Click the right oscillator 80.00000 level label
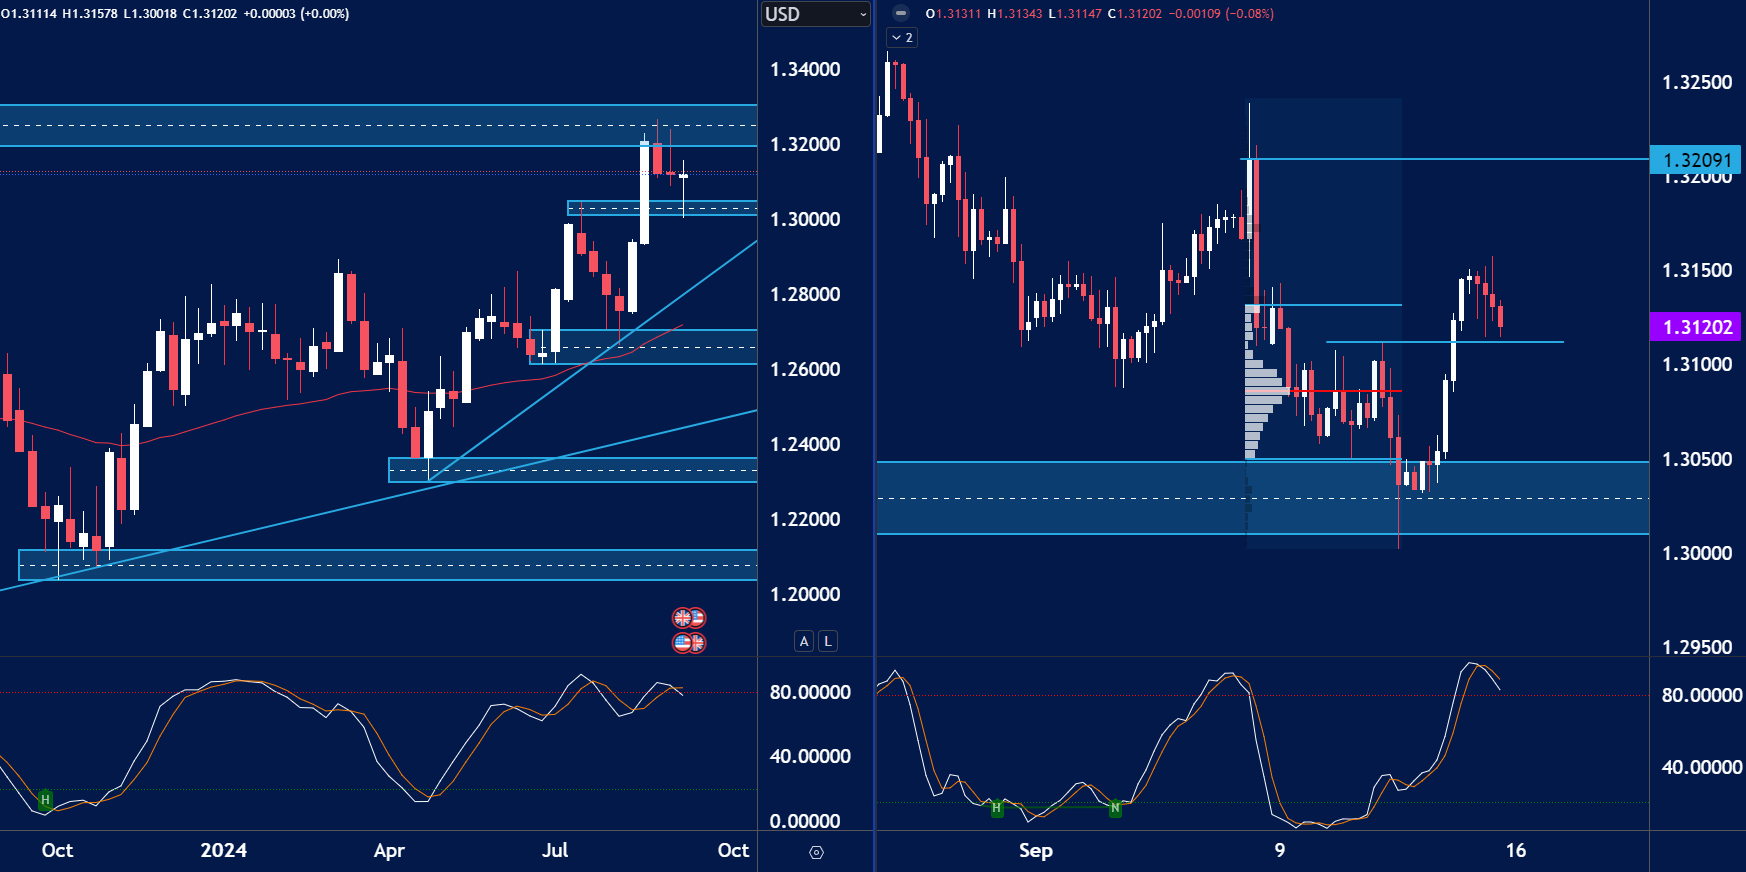This screenshot has width=1746, height=872. [1702, 695]
